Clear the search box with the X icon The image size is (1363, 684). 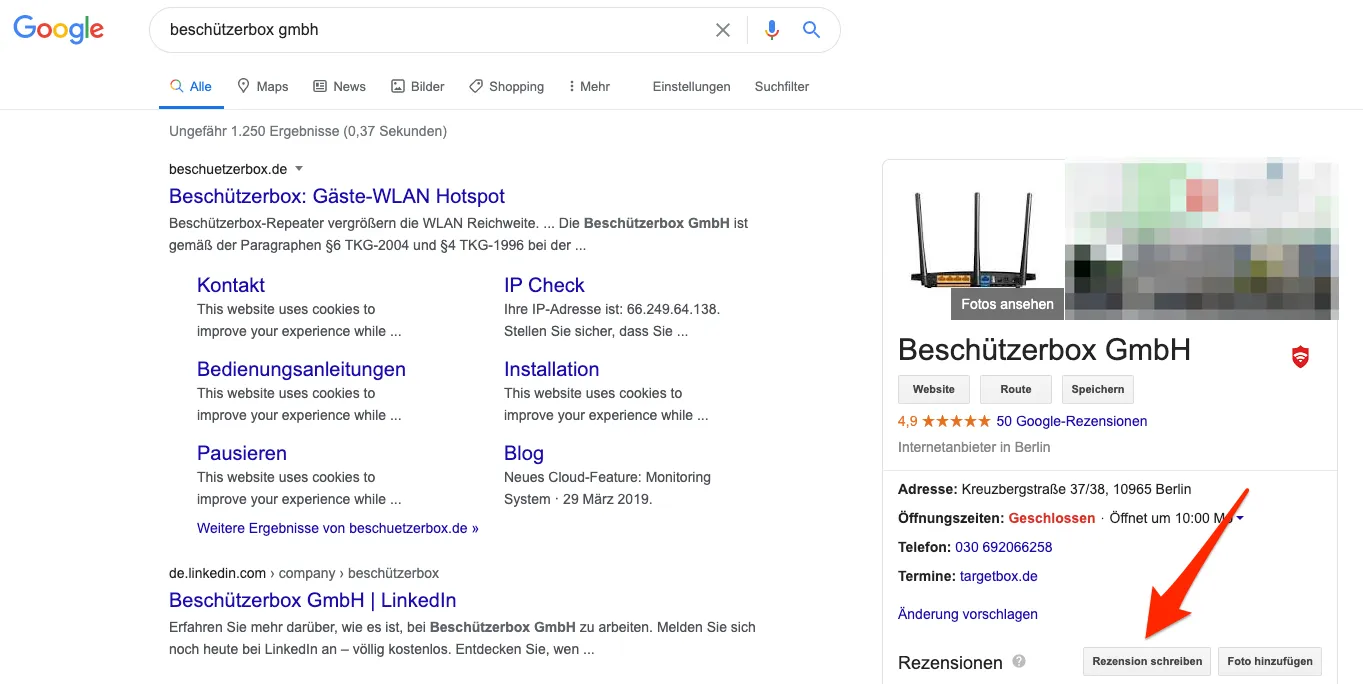coord(722,30)
